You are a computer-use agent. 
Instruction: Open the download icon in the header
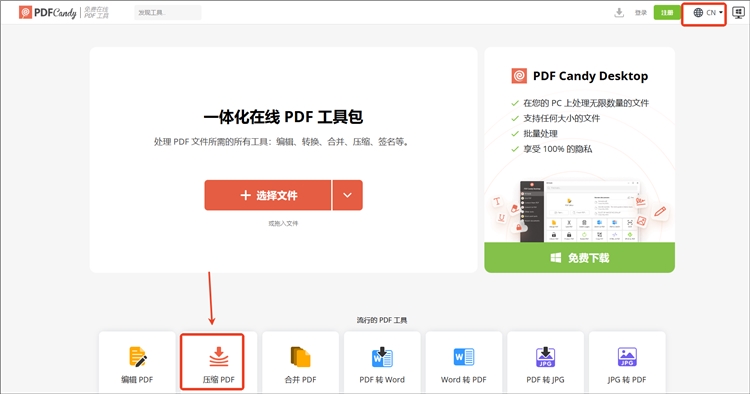(x=619, y=12)
